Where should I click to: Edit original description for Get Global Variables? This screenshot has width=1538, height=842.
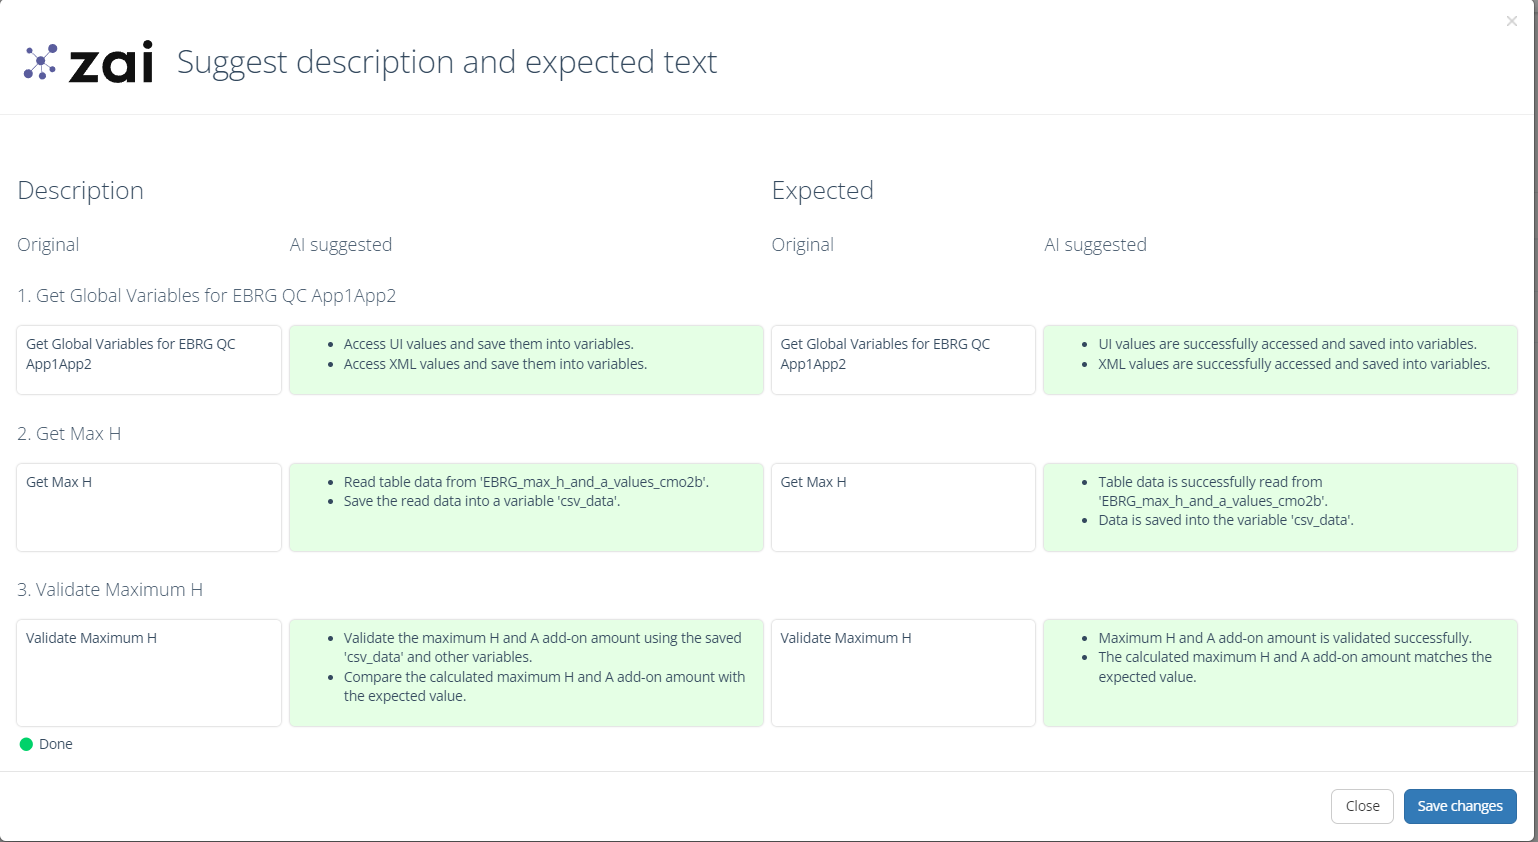tap(149, 360)
